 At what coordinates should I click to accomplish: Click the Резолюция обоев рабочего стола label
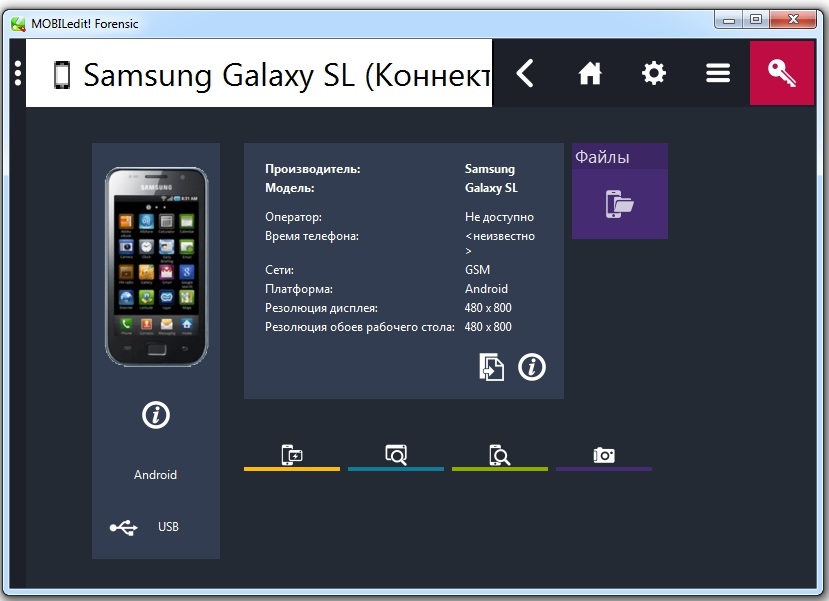click(360, 327)
